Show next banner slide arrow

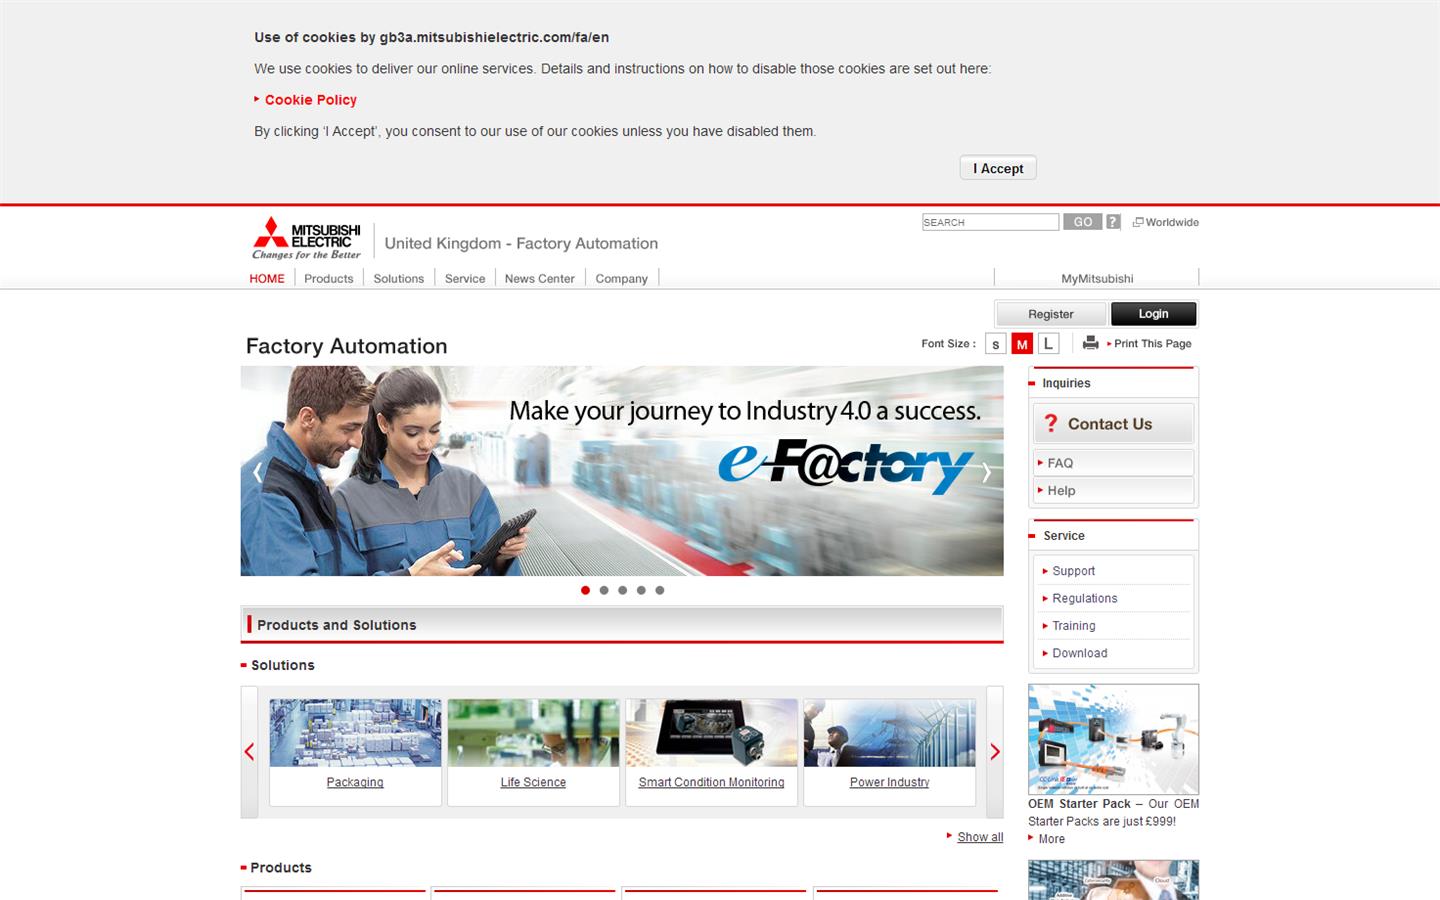986,472
